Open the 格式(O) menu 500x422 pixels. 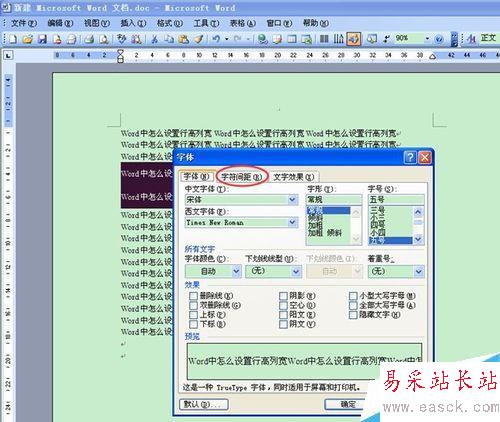pyautogui.click(x=169, y=23)
